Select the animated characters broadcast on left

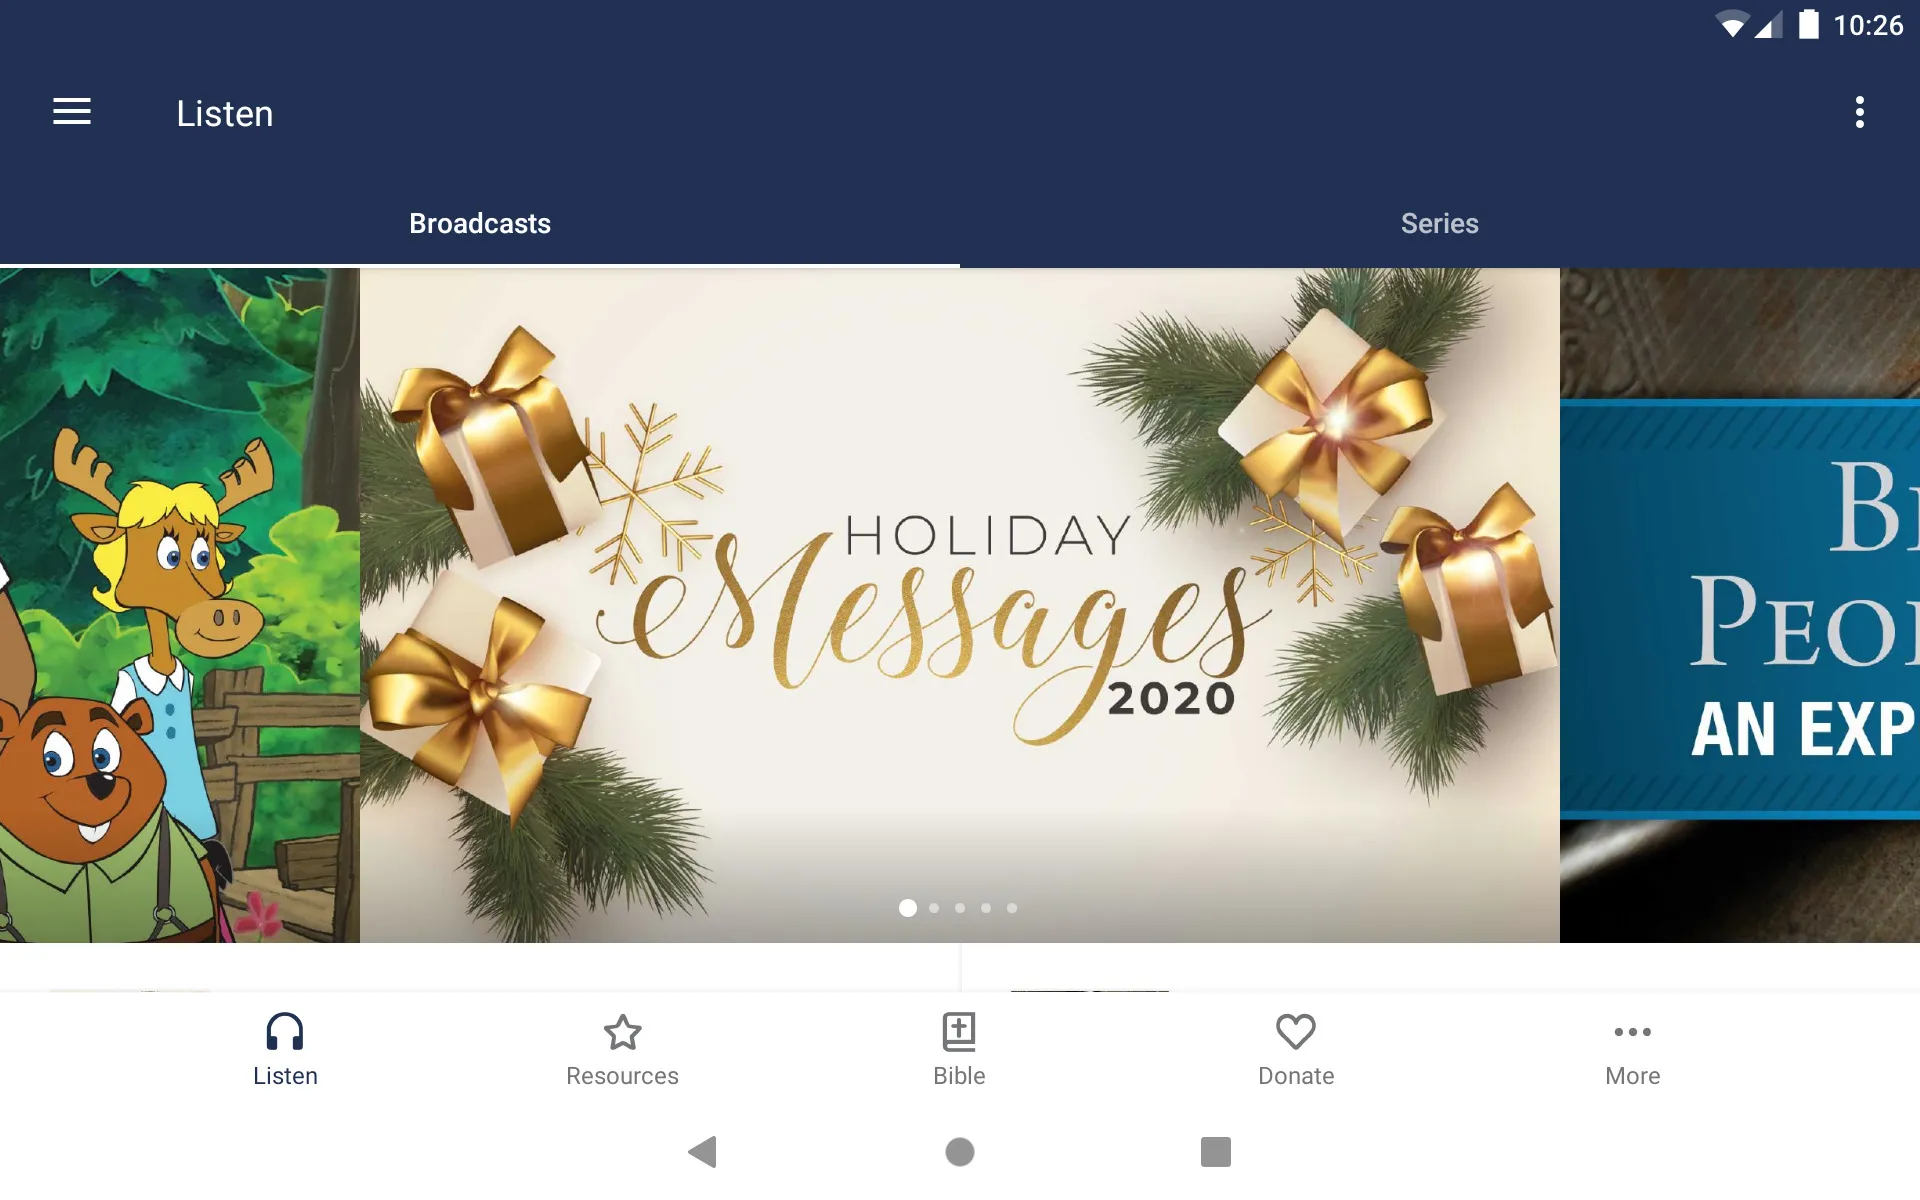tap(181, 604)
